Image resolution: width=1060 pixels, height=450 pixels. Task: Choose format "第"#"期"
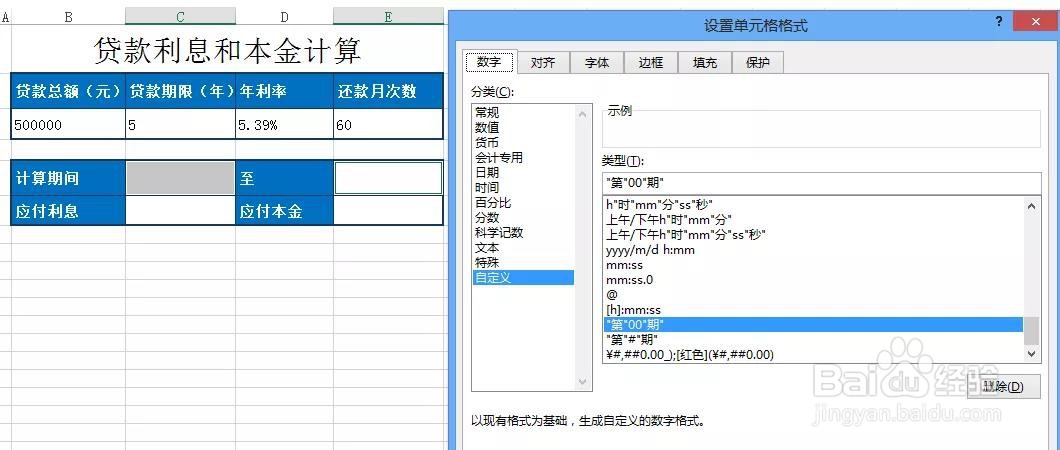tap(813, 339)
